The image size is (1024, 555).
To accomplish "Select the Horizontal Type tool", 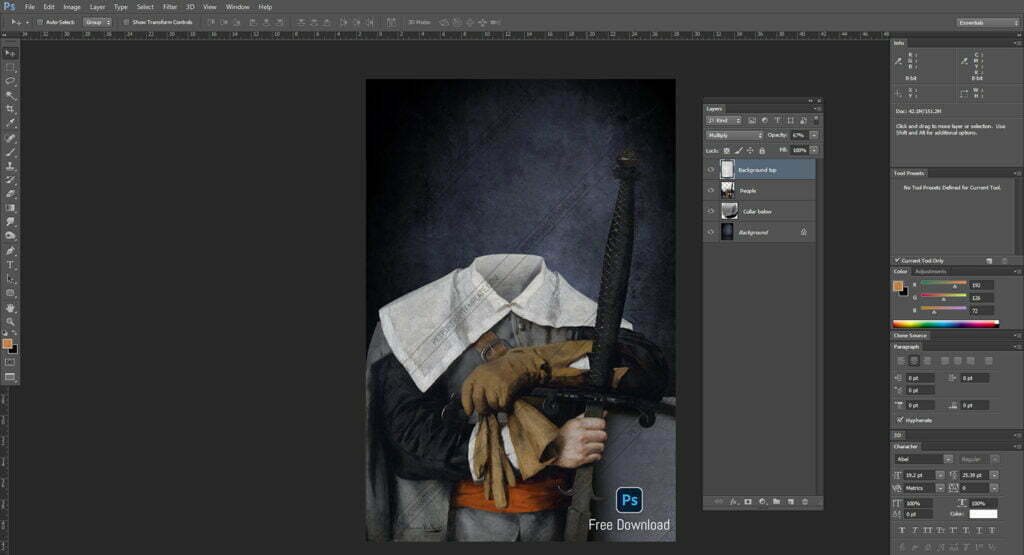I will (x=10, y=264).
